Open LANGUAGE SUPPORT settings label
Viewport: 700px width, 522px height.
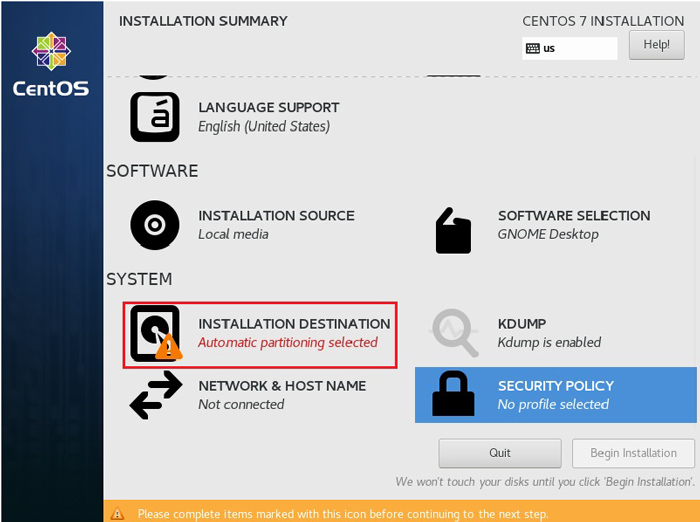click(x=269, y=108)
